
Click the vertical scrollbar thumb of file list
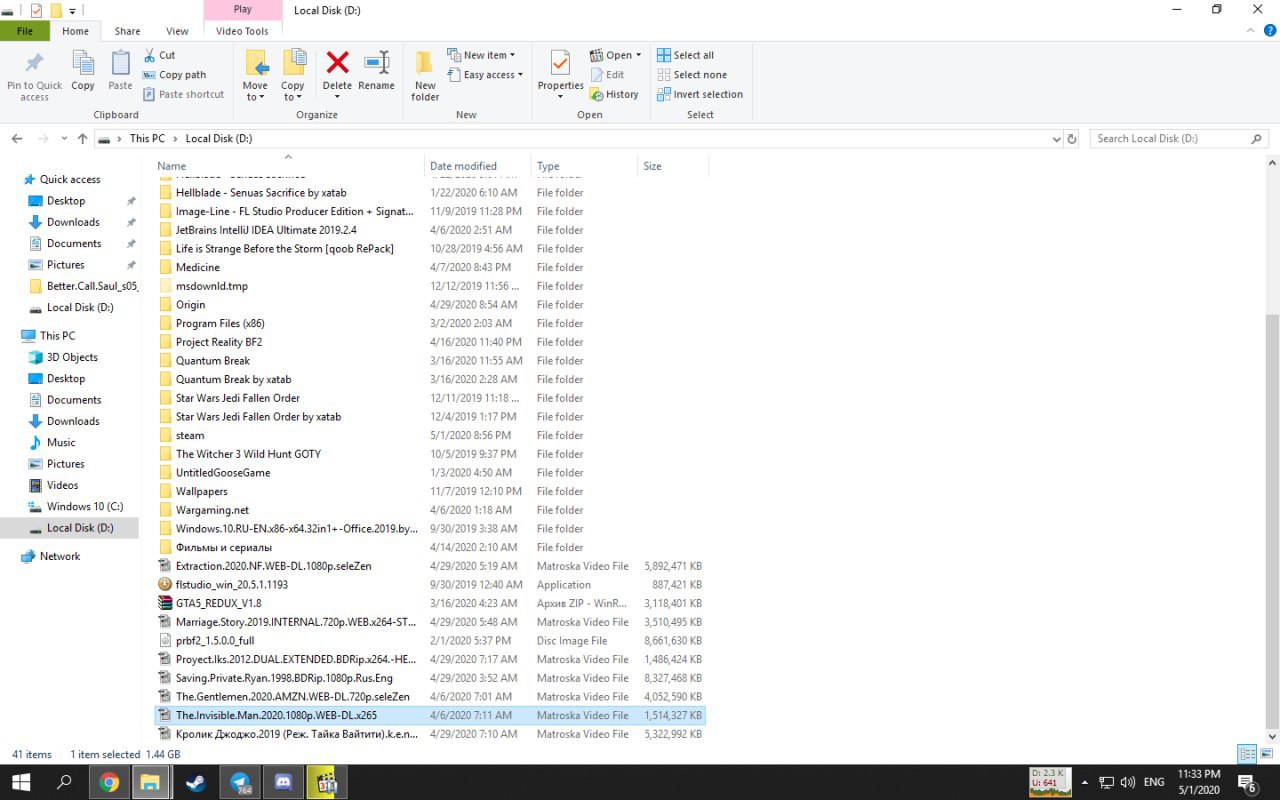[1272, 520]
